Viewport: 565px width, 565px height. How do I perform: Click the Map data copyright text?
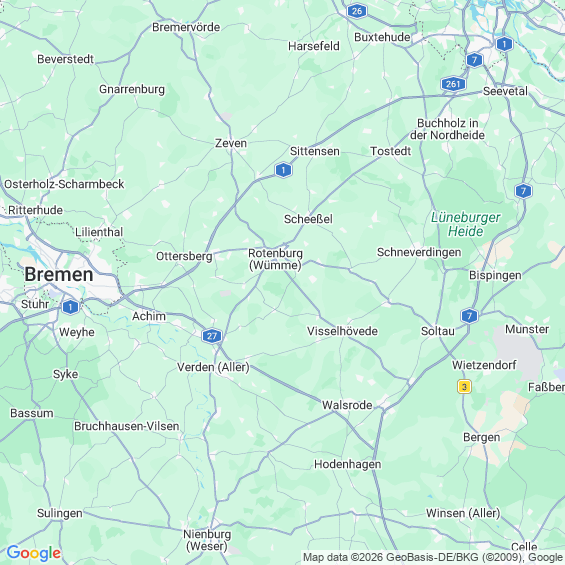433,557
